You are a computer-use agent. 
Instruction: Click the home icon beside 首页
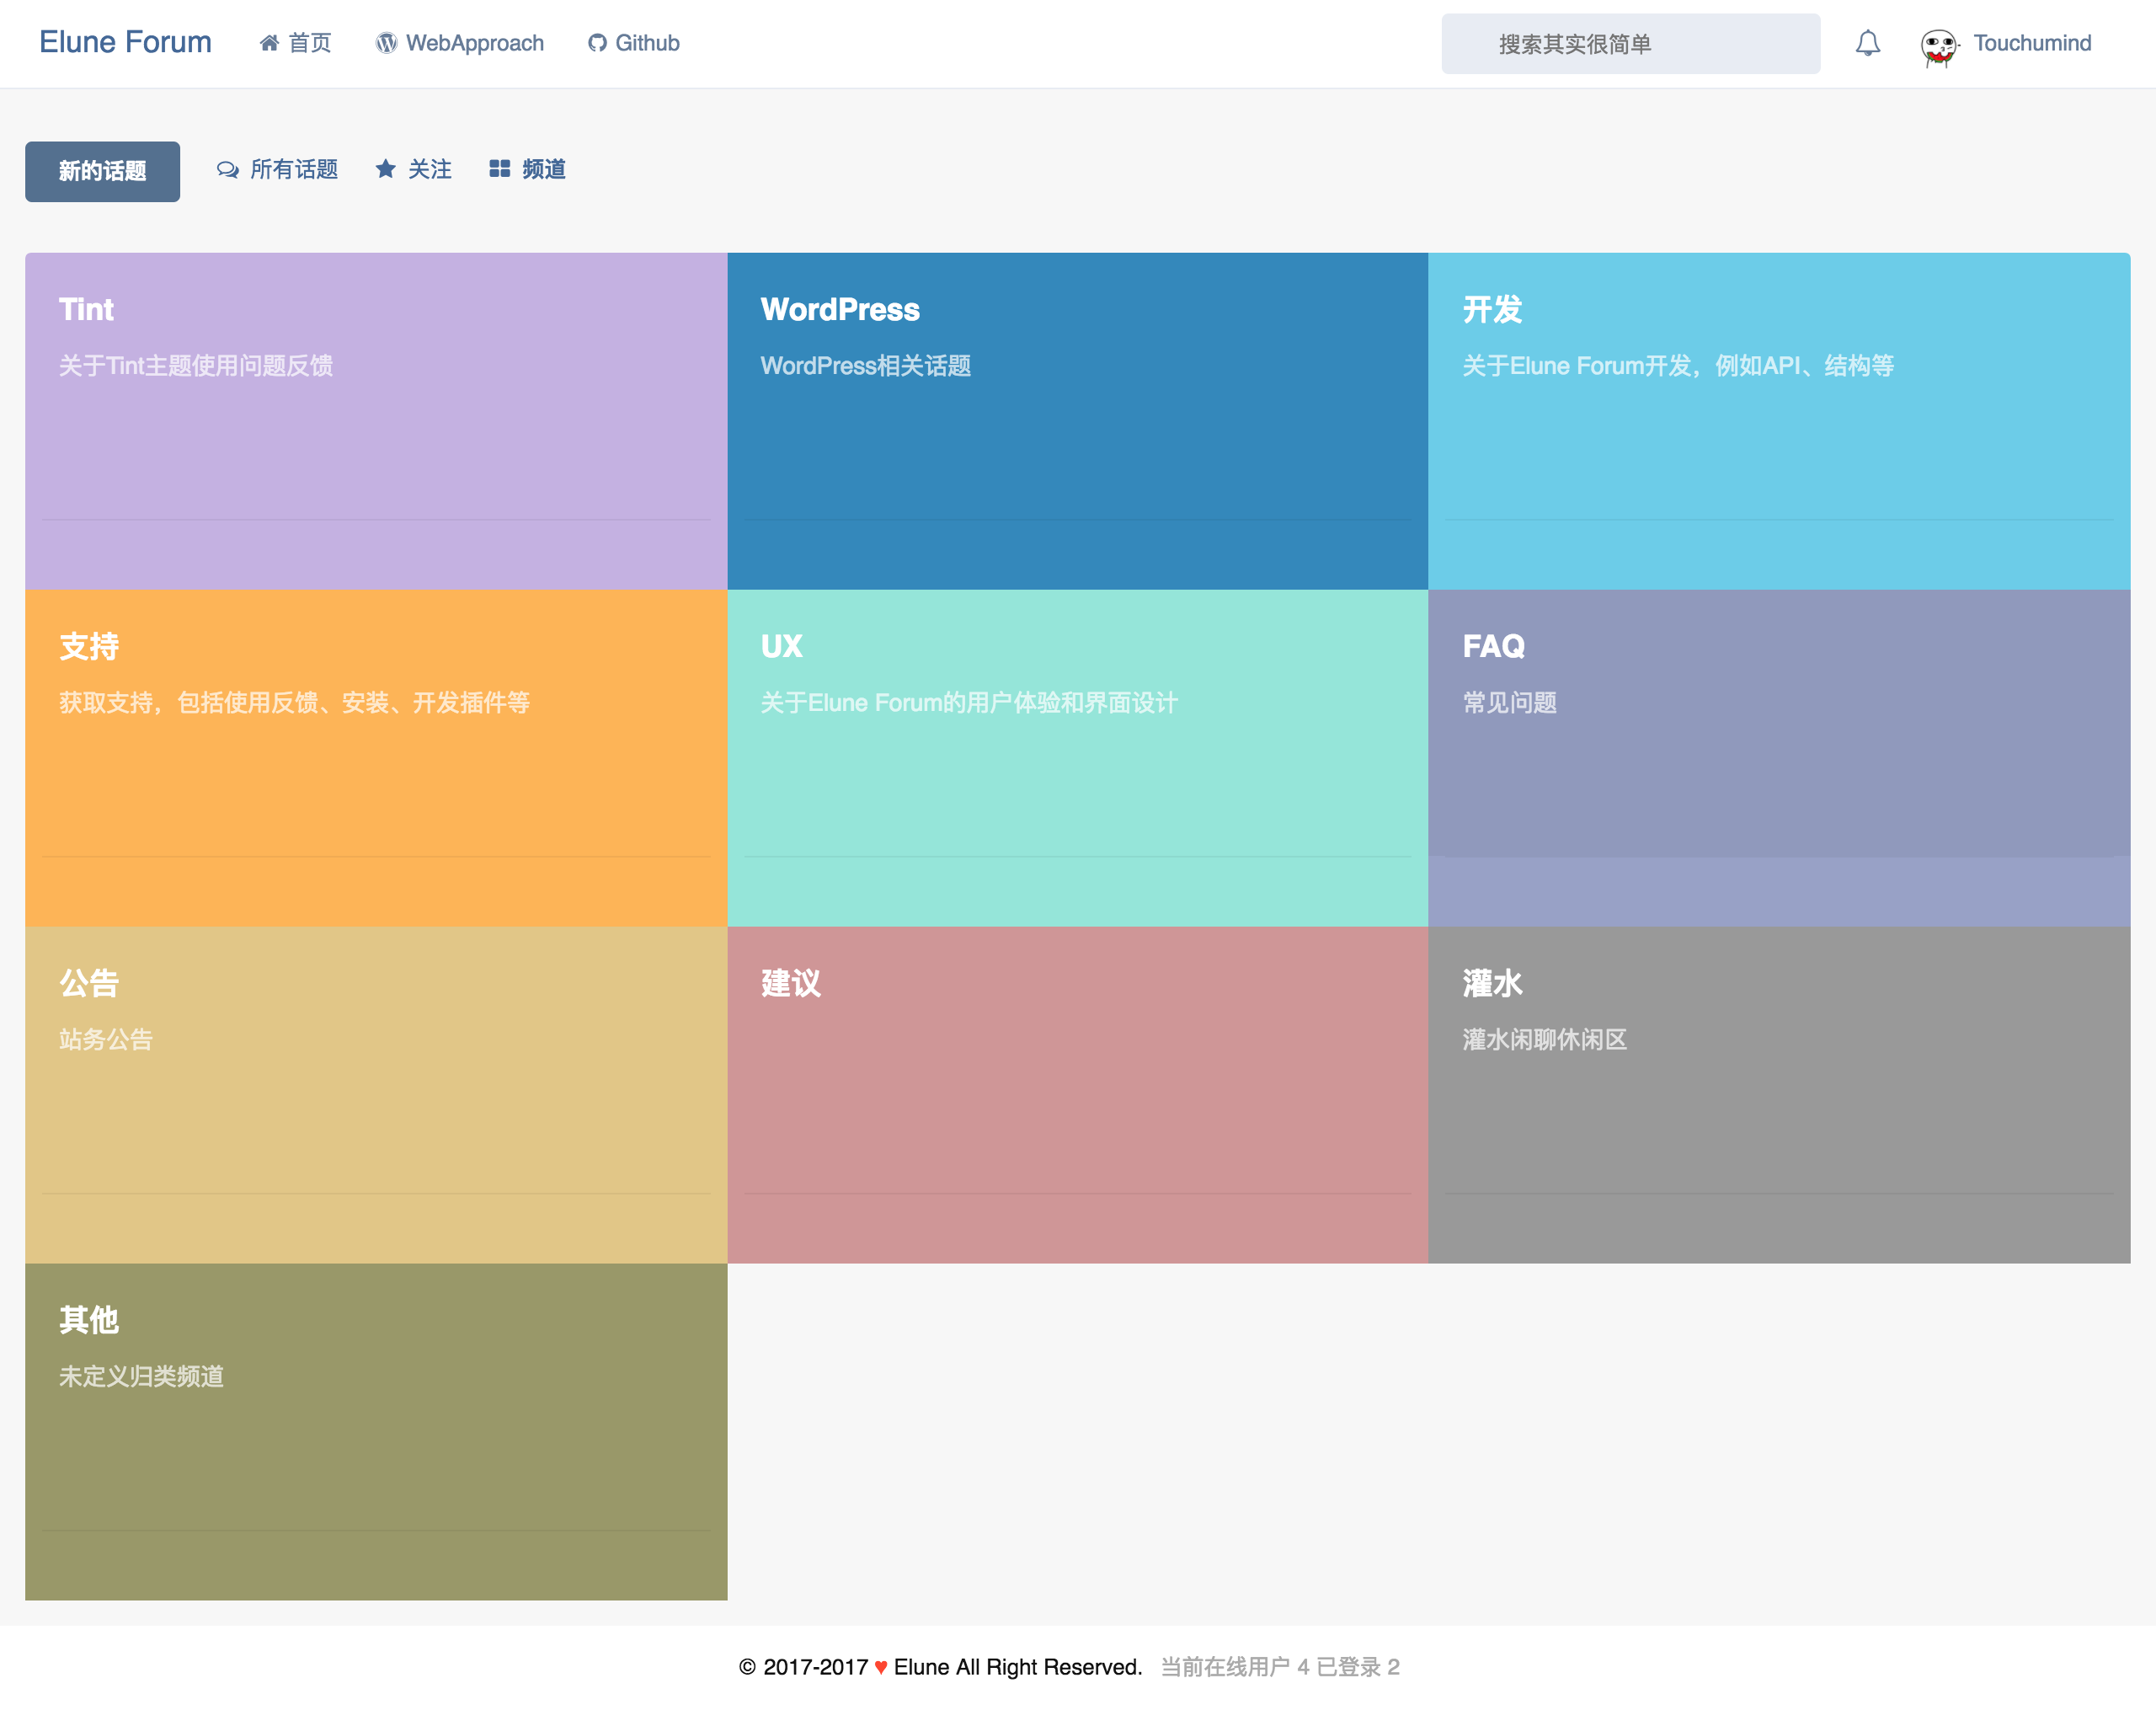tap(269, 43)
